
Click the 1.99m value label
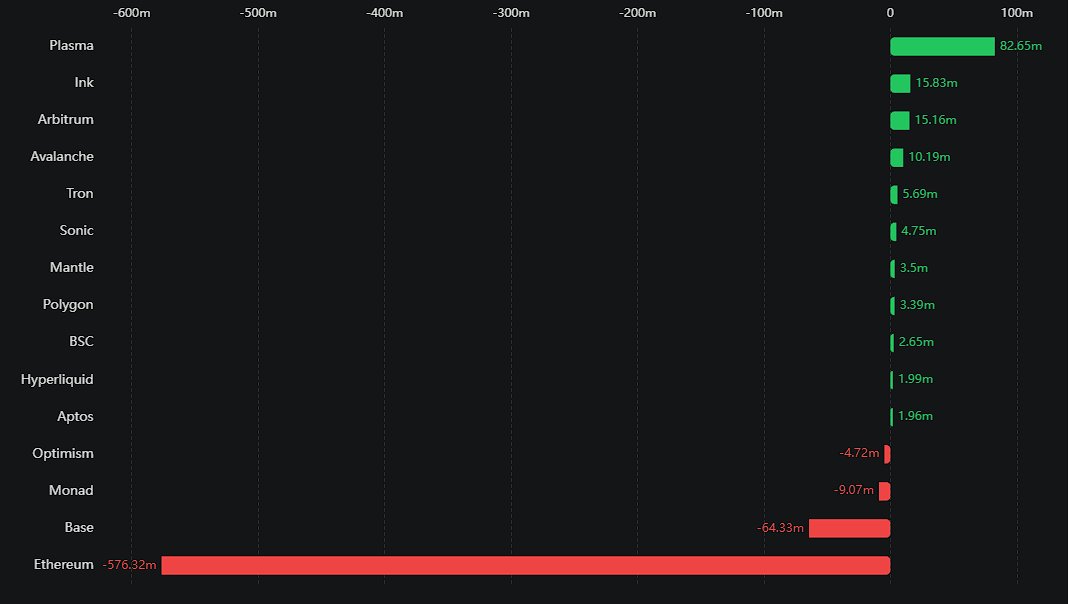[x=915, y=379]
